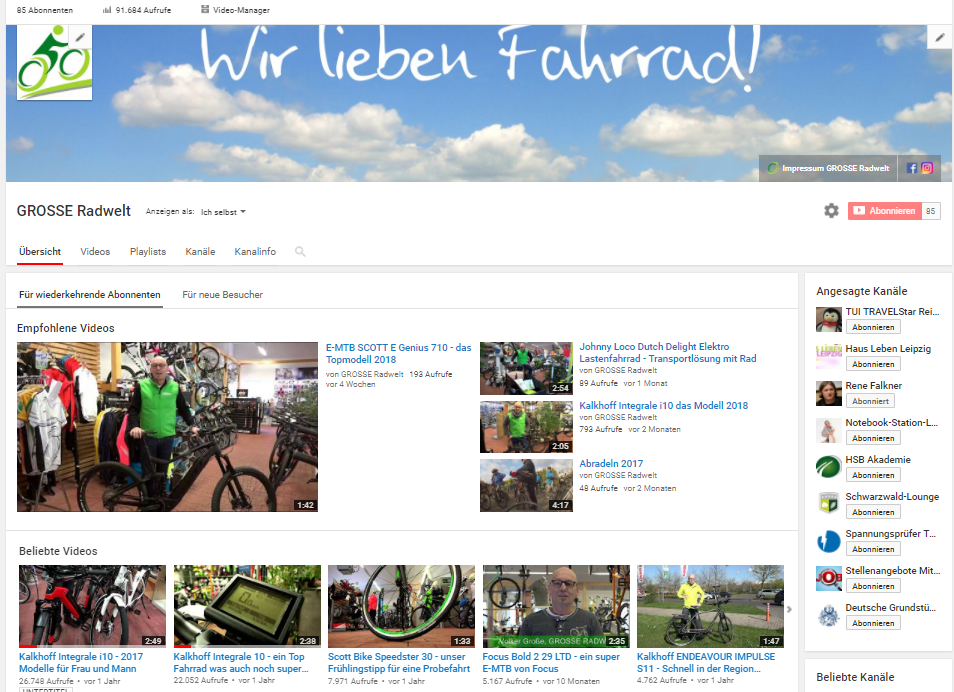This screenshot has width=954, height=692.
Task: Open 'Kalkhoff Integrale i10 das Modell 2018' link
Action: point(663,405)
